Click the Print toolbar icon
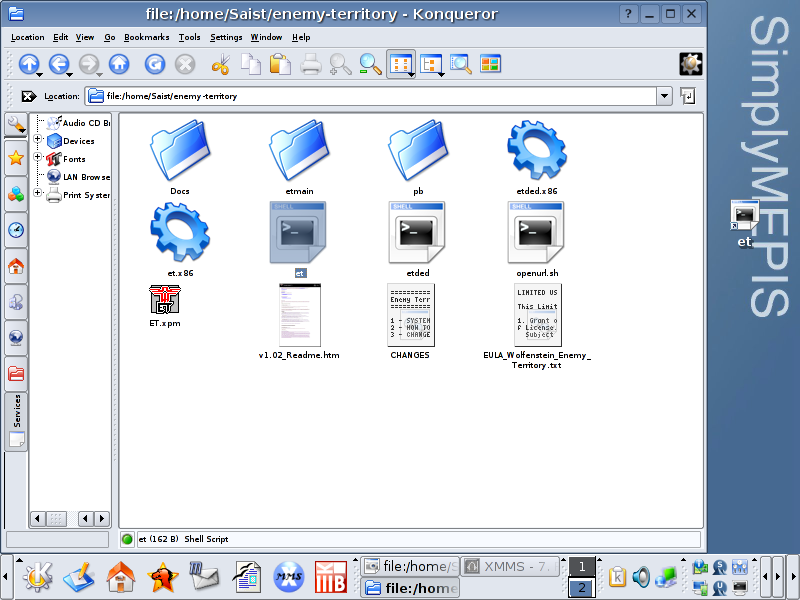The height and width of the screenshot is (600, 800). (311, 64)
